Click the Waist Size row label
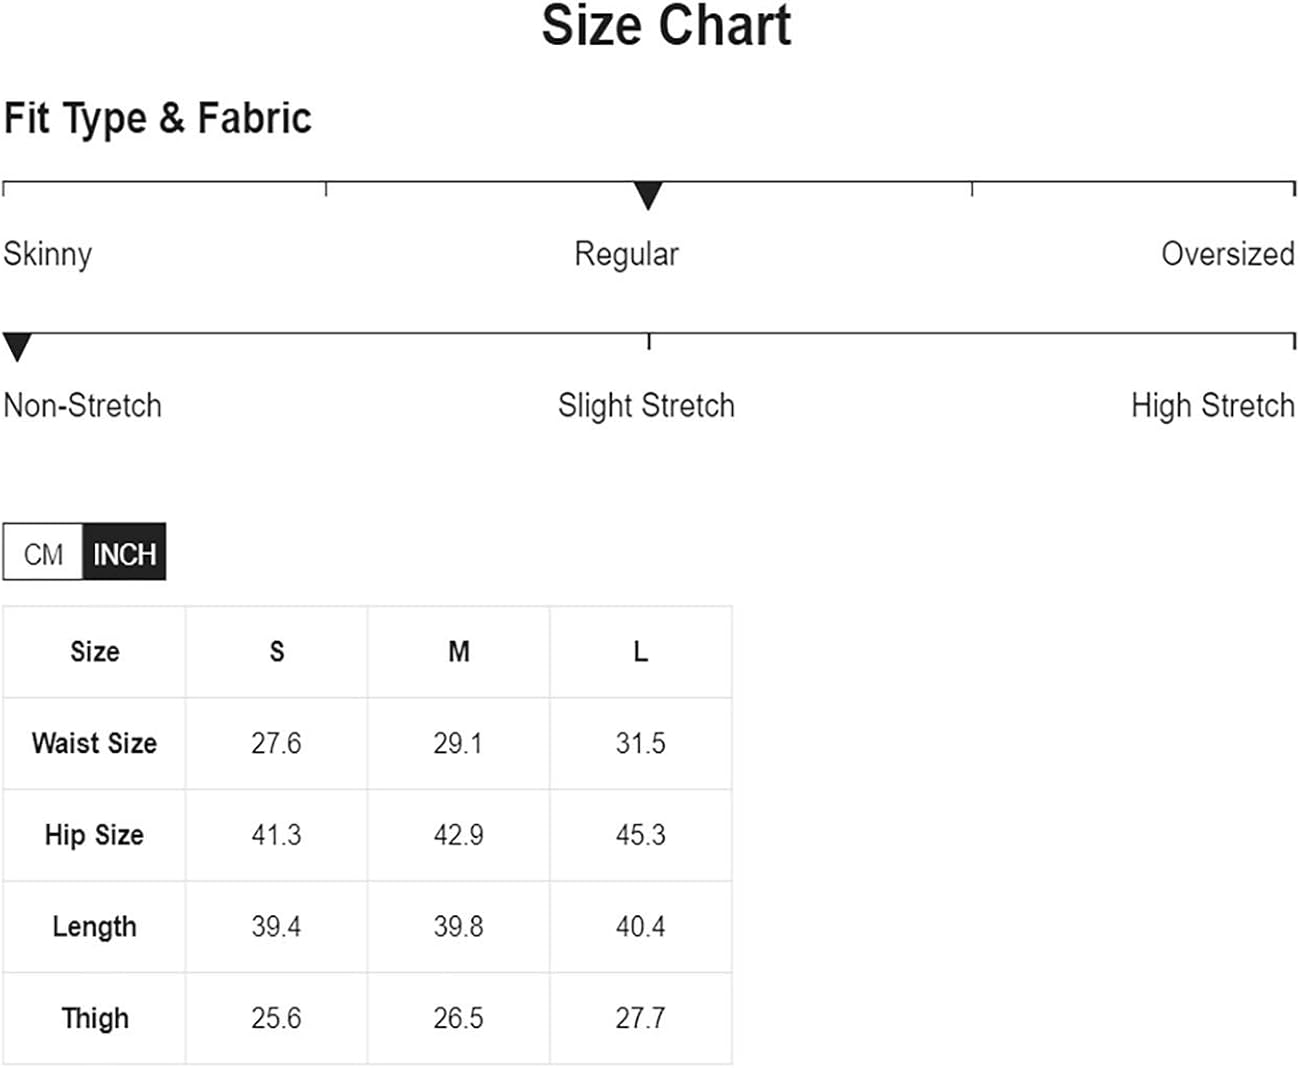 (x=94, y=743)
